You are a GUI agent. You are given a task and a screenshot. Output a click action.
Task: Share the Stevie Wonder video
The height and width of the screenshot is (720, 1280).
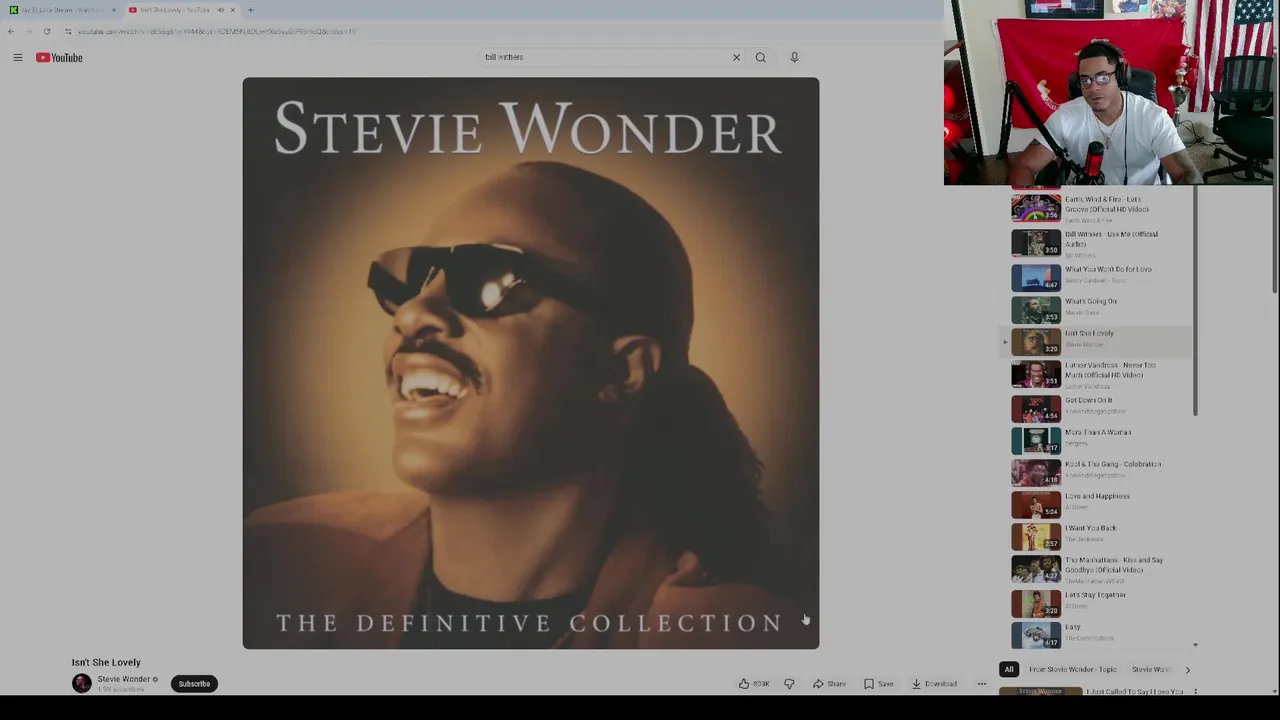click(x=829, y=684)
